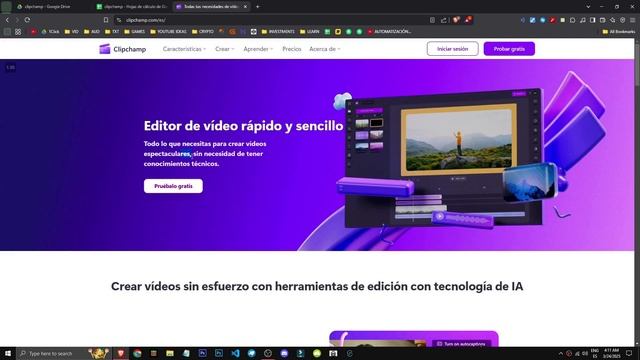The height and width of the screenshot is (360, 640).
Task: Expand the Acerca de menu
Action: 324,49
